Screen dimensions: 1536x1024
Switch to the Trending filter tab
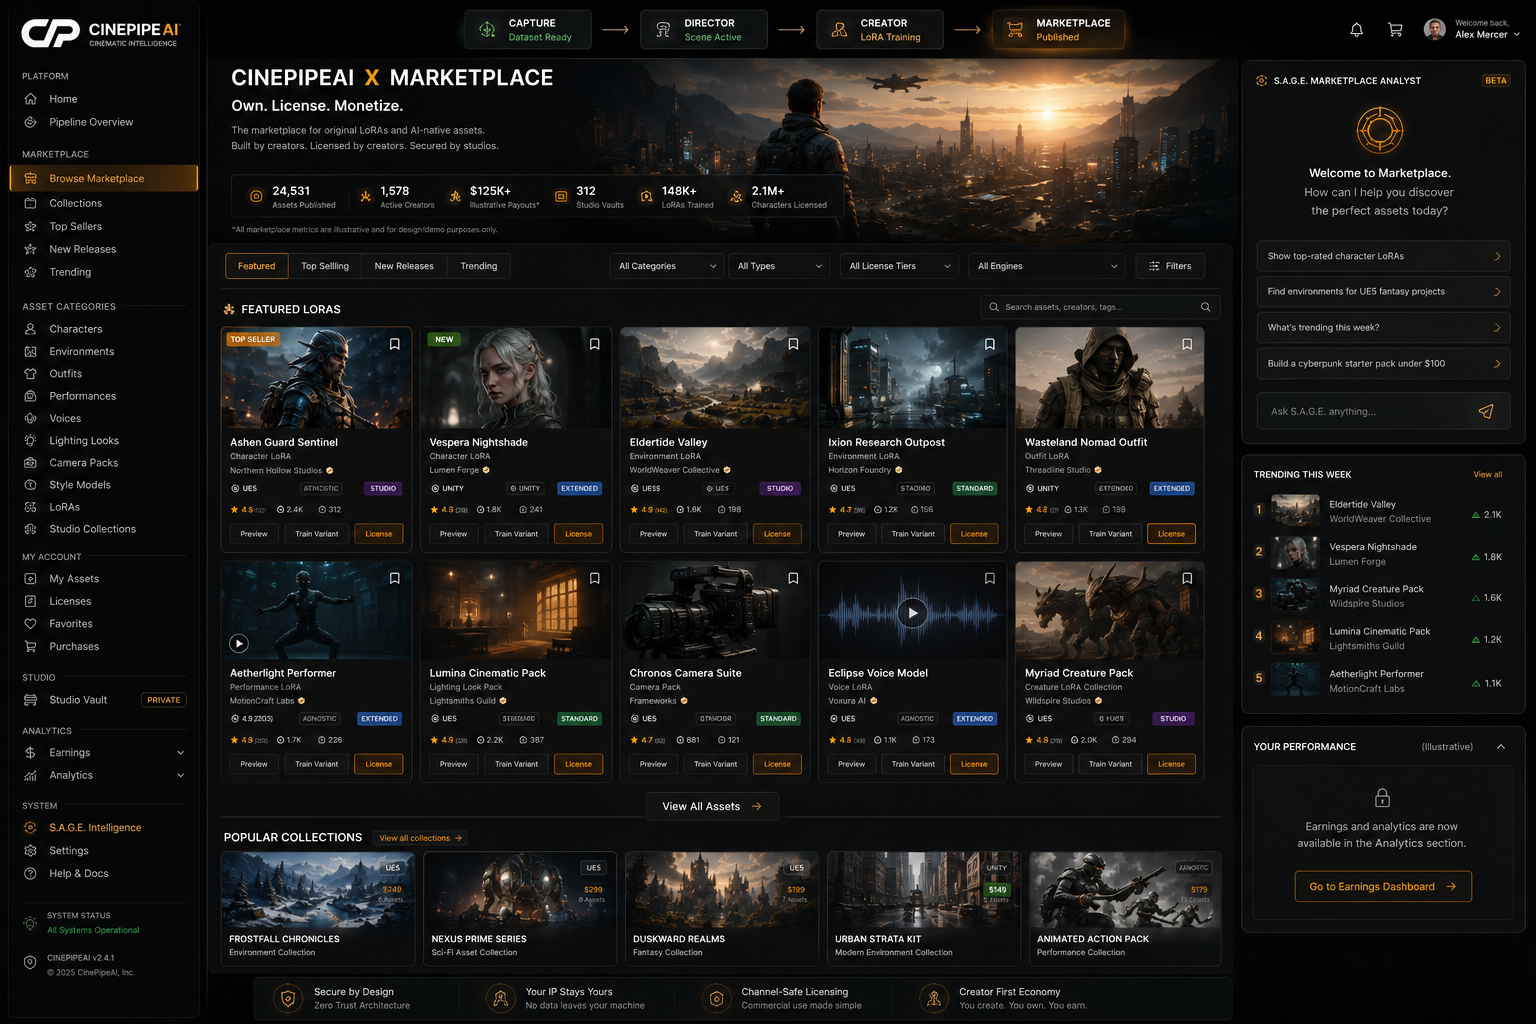[x=479, y=266]
